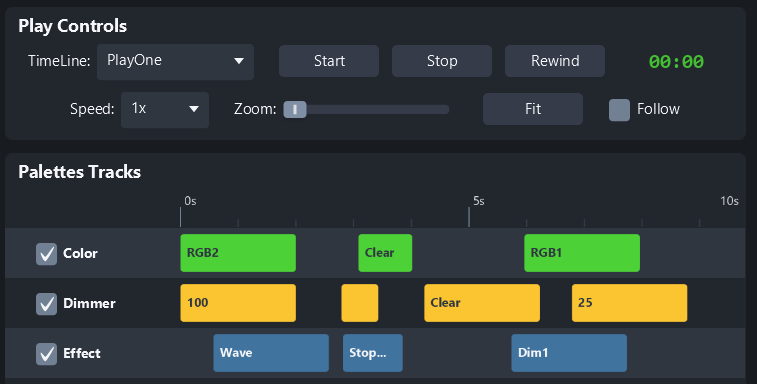Select the unlabeled yellow dimmer clip
This screenshot has width=757, height=384.
(360, 303)
